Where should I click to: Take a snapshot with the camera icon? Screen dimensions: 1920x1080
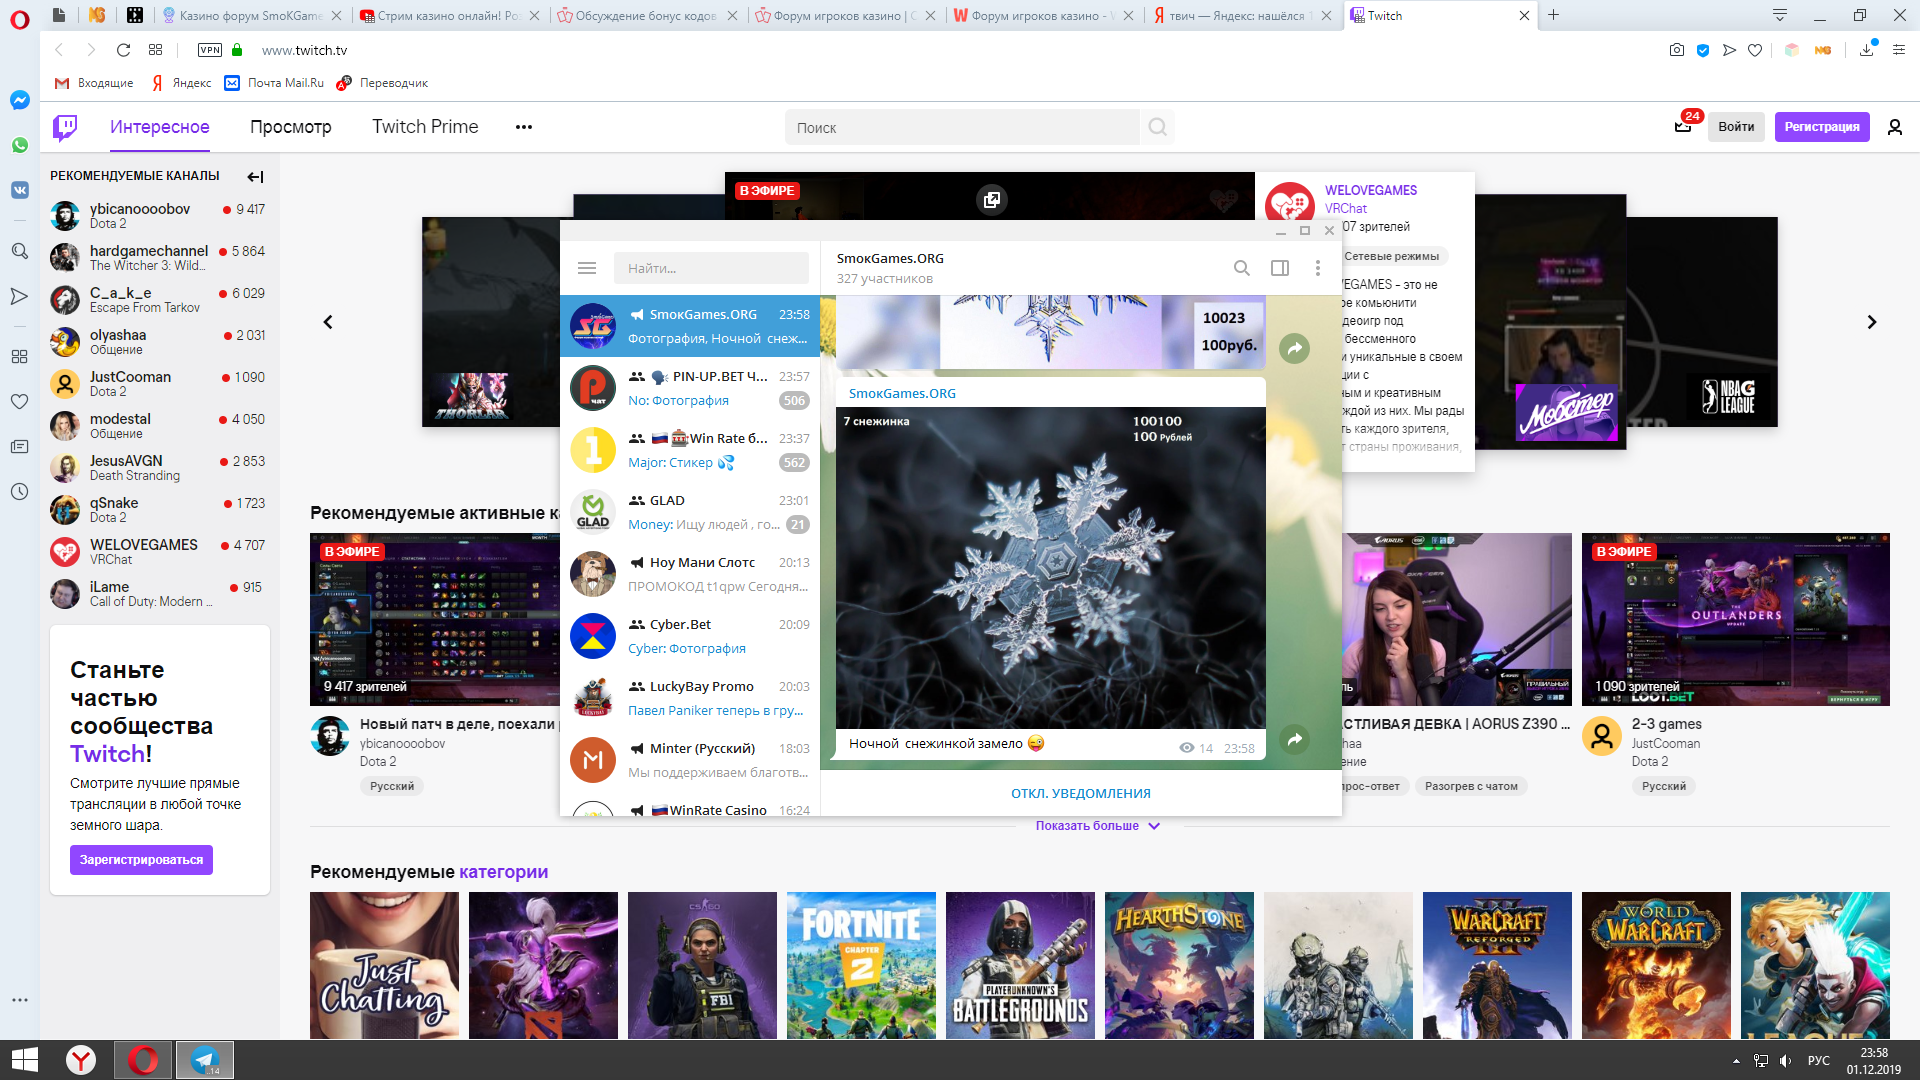(x=1677, y=50)
